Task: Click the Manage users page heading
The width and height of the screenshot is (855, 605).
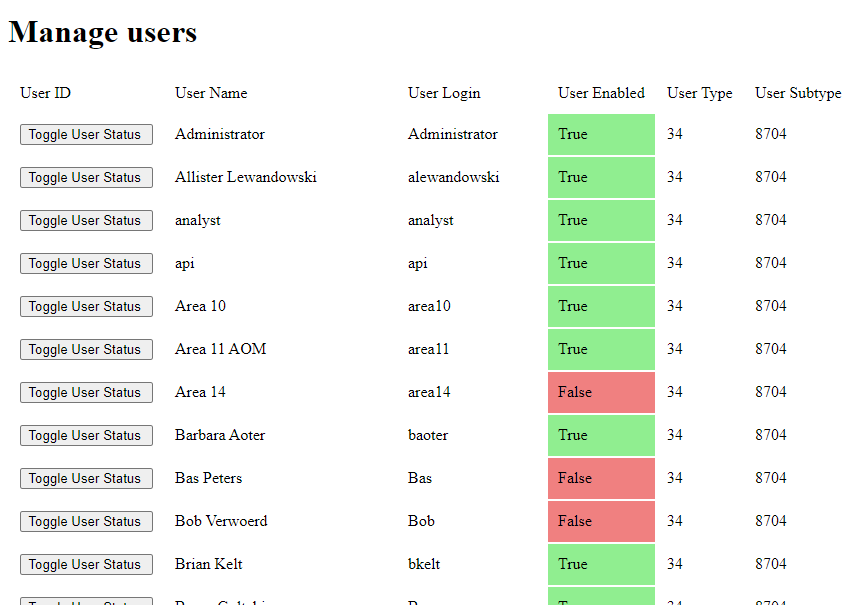Action: pos(102,32)
